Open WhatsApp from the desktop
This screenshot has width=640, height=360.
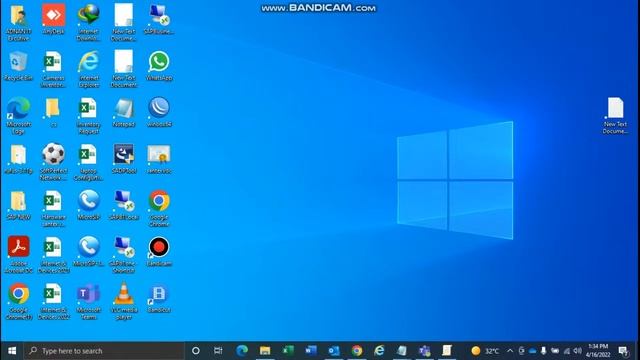159,66
